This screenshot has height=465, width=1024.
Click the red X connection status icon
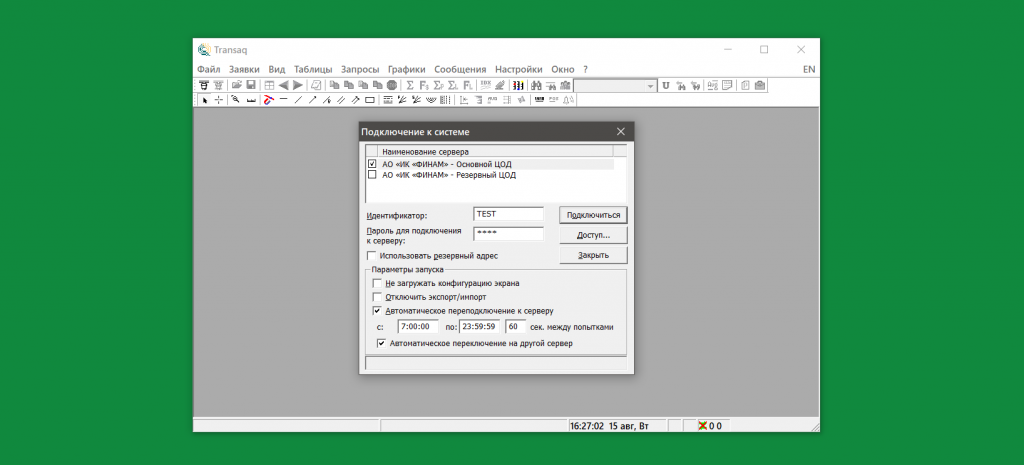pyautogui.click(x=703, y=426)
